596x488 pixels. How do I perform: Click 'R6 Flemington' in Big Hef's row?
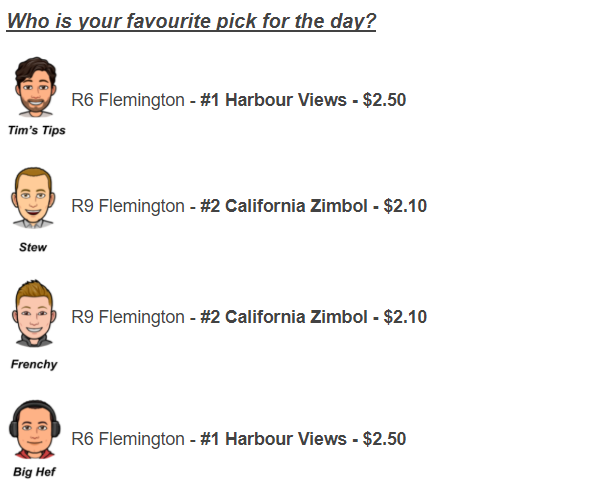128,439
